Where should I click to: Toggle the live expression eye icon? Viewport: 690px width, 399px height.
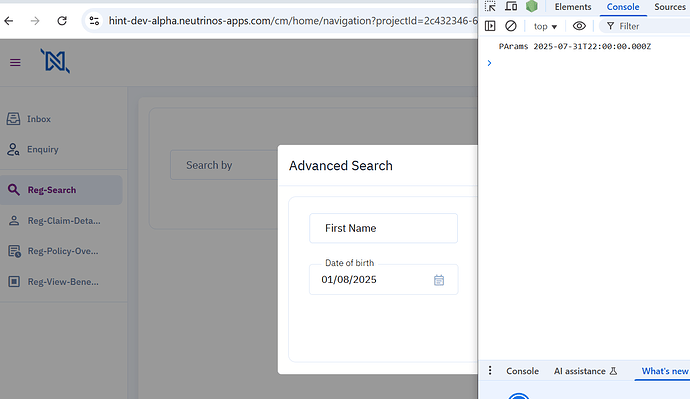point(579,26)
